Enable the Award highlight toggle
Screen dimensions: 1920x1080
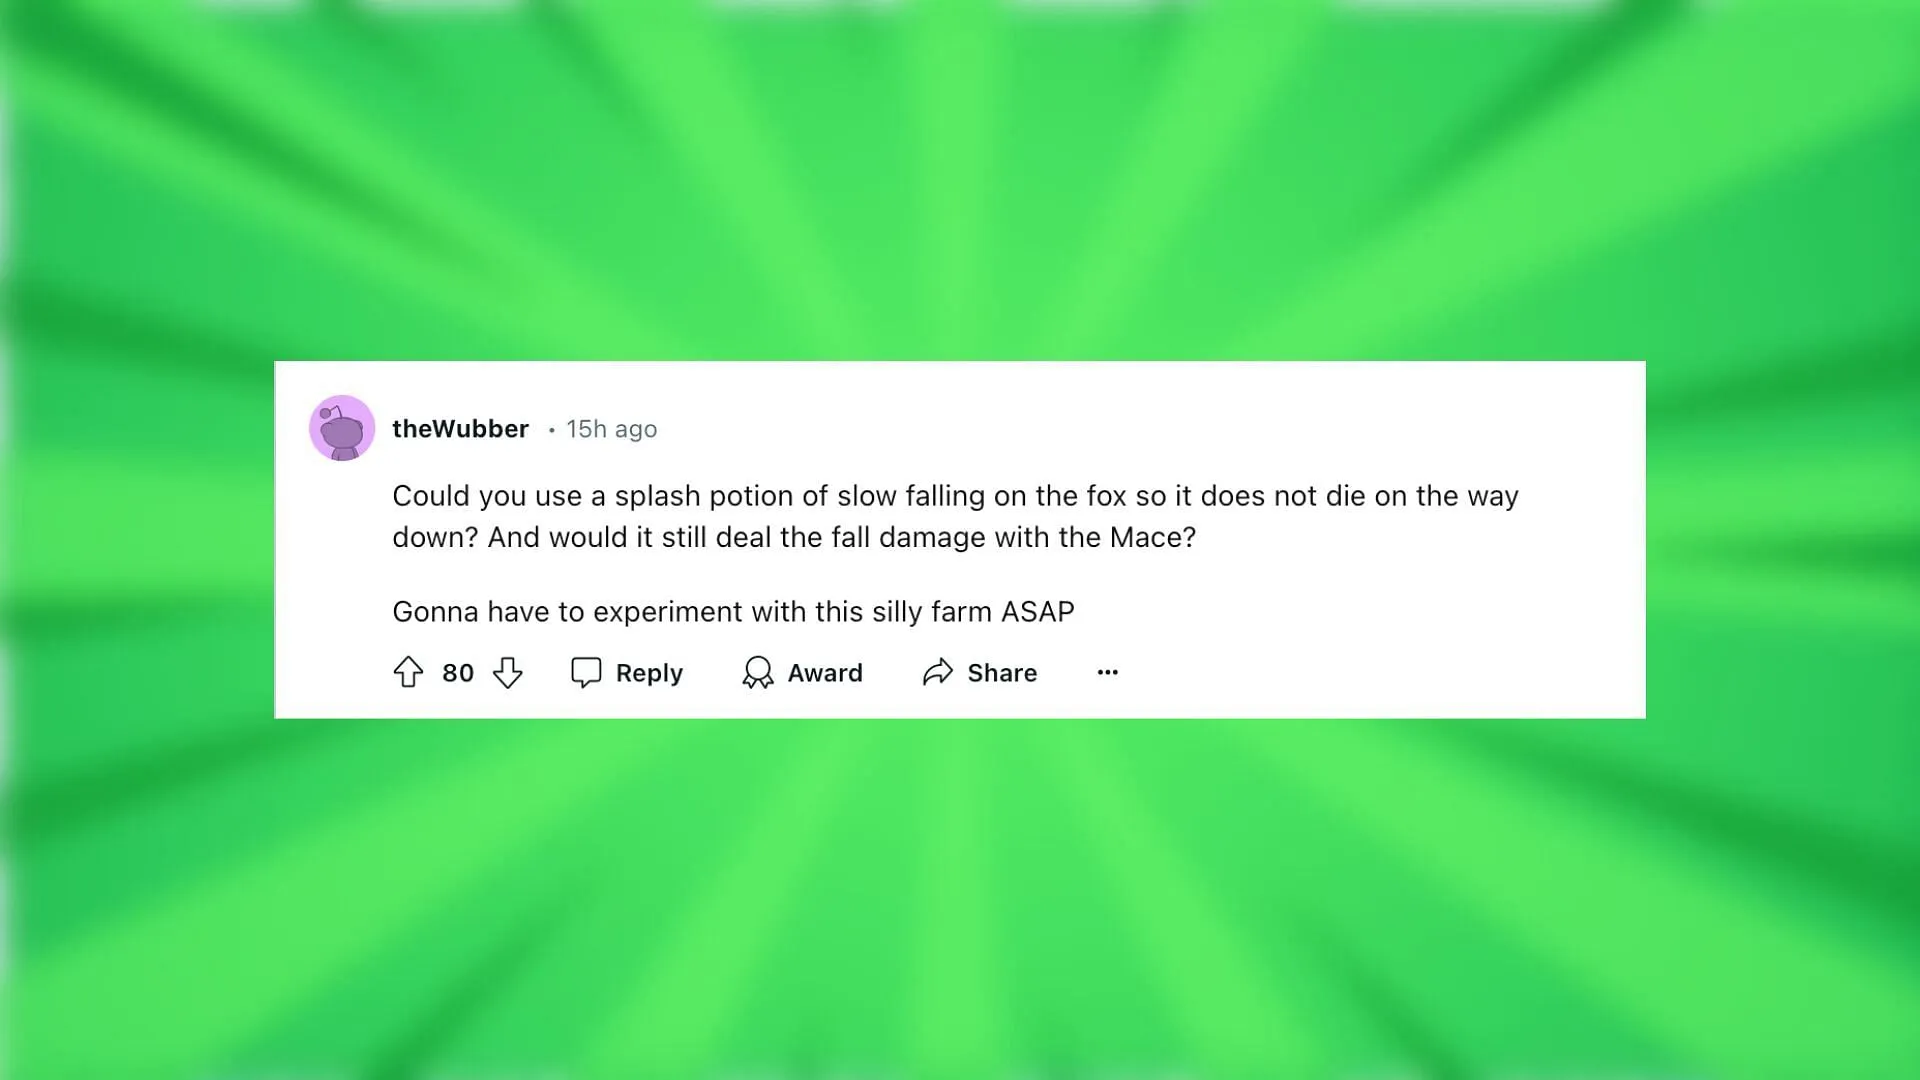(802, 673)
